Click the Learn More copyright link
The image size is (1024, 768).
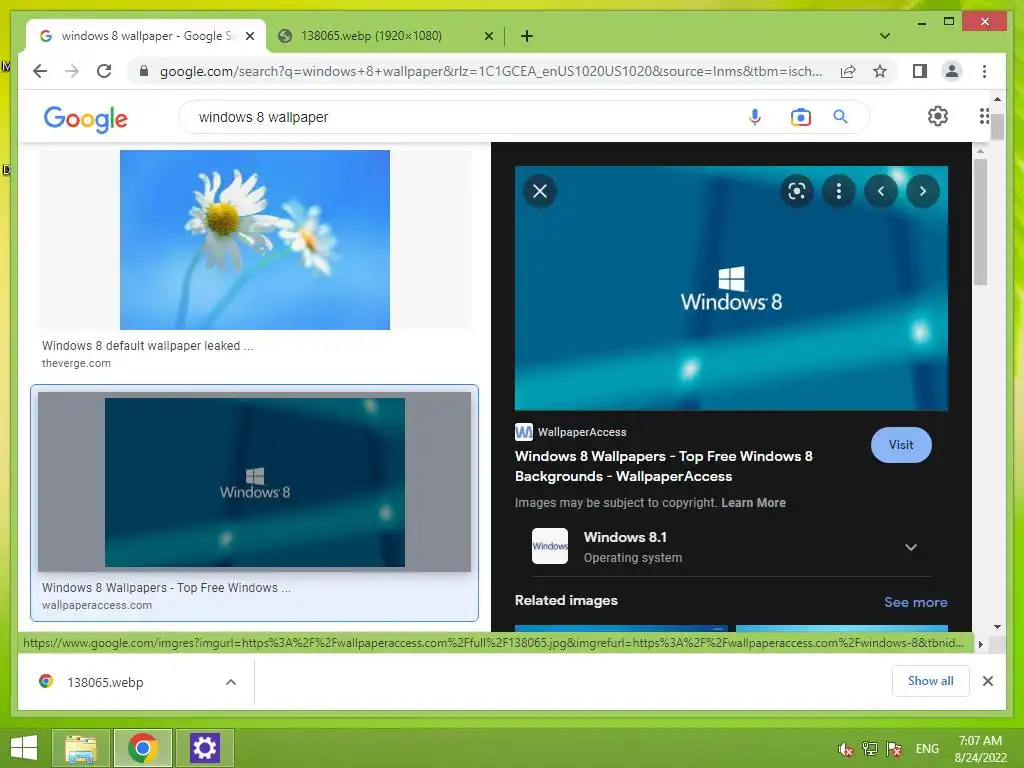[x=753, y=503]
